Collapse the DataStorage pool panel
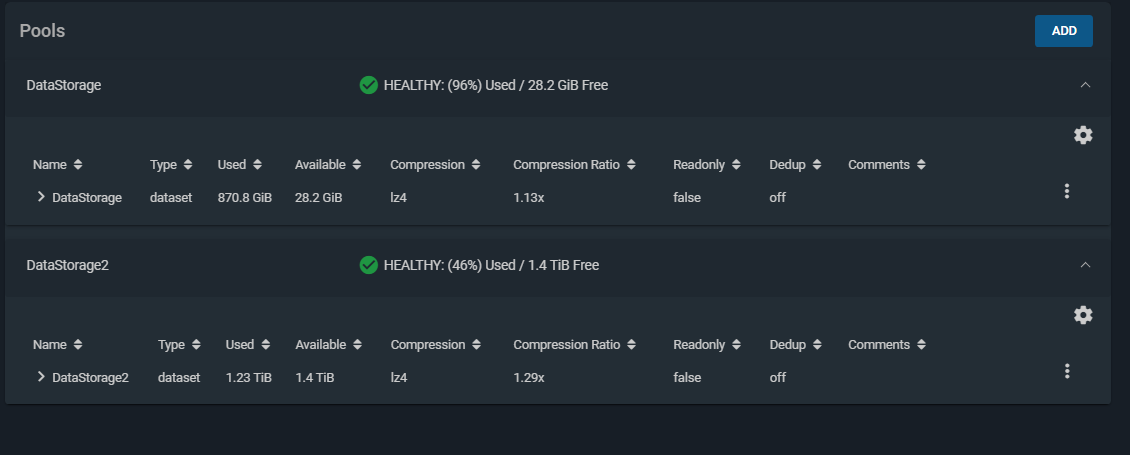The width and height of the screenshot is (1130, 455). (x=1085, y=85)
